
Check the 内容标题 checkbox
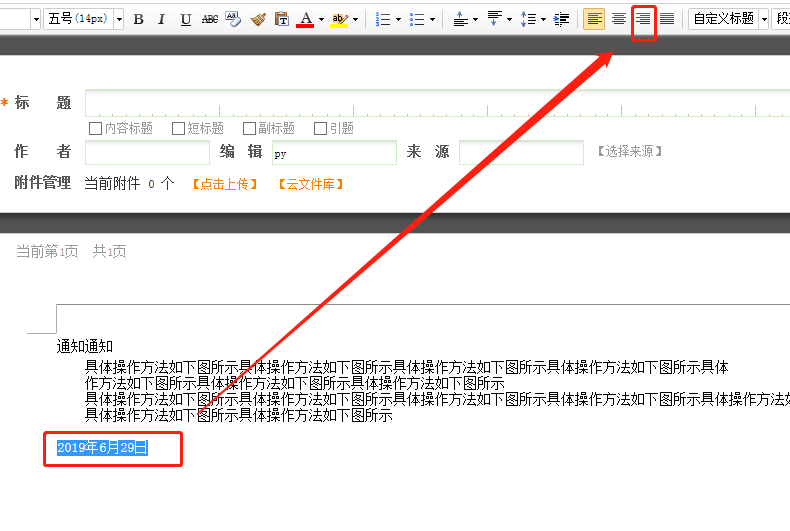pyautogui.click(x=96, y=128)
